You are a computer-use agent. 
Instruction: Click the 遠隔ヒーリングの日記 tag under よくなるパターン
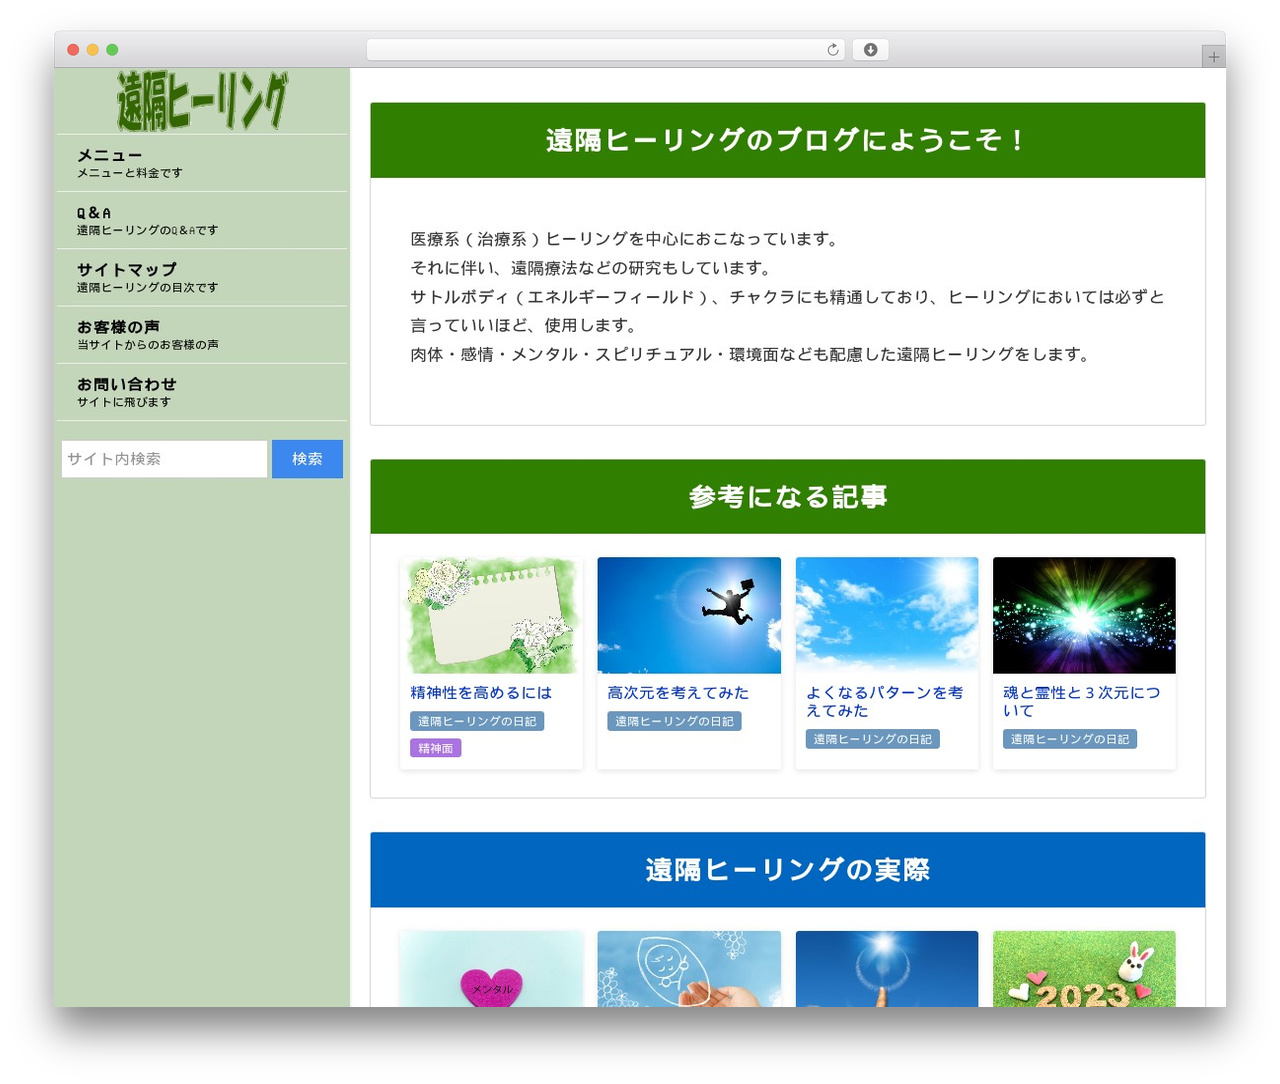click(x=872, y=739)
